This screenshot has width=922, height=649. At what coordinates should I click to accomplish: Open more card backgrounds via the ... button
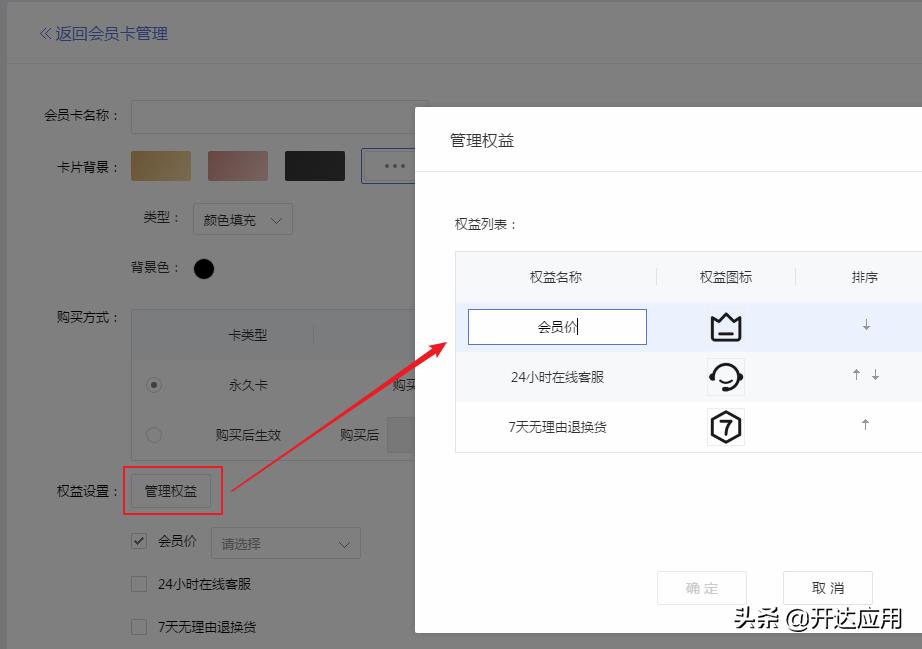[391, 165]
